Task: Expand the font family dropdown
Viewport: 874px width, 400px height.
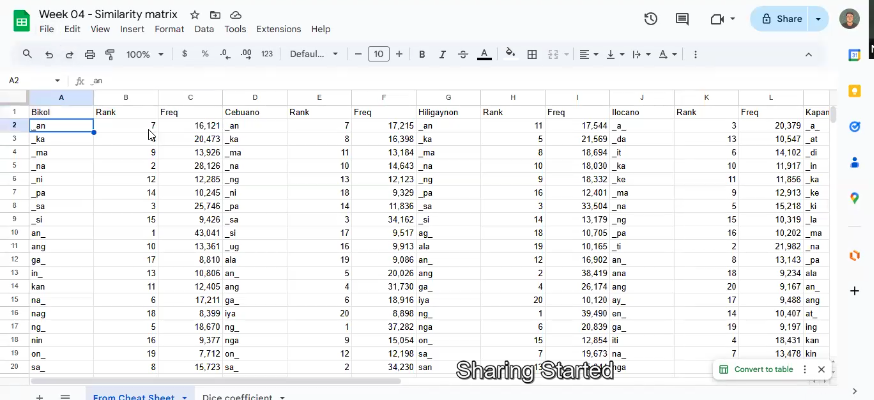Action: coord(314,54)
